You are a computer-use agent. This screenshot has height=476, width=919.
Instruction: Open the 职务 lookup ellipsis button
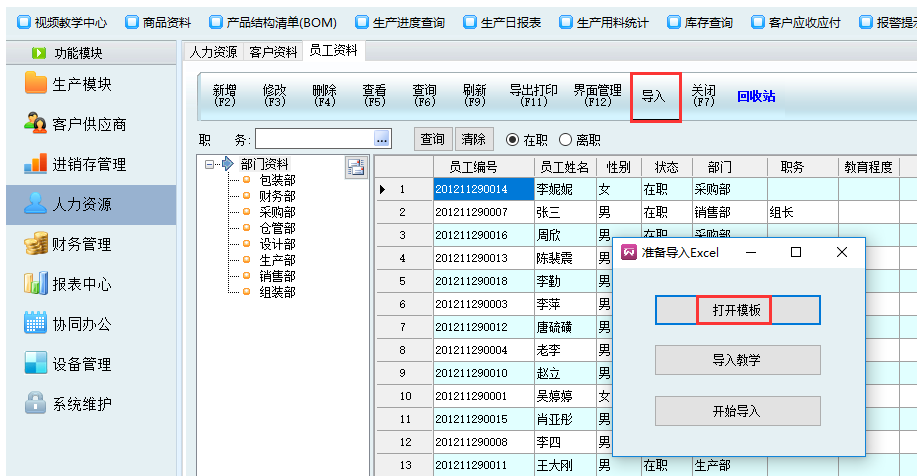click(382, 140)
